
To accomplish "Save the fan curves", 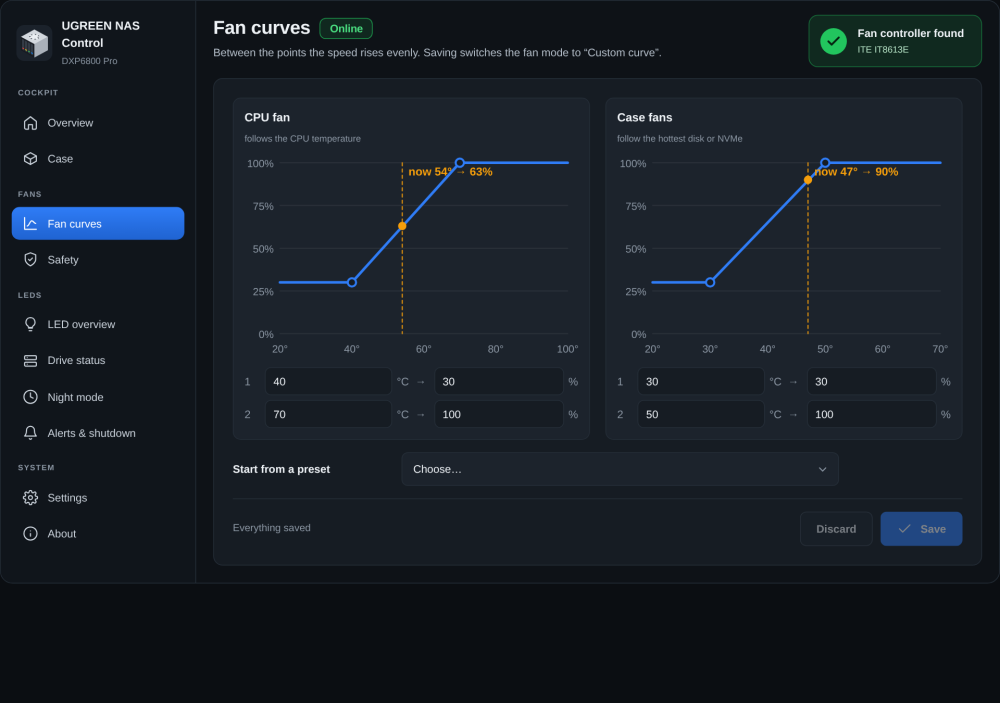I will point(921,529).
